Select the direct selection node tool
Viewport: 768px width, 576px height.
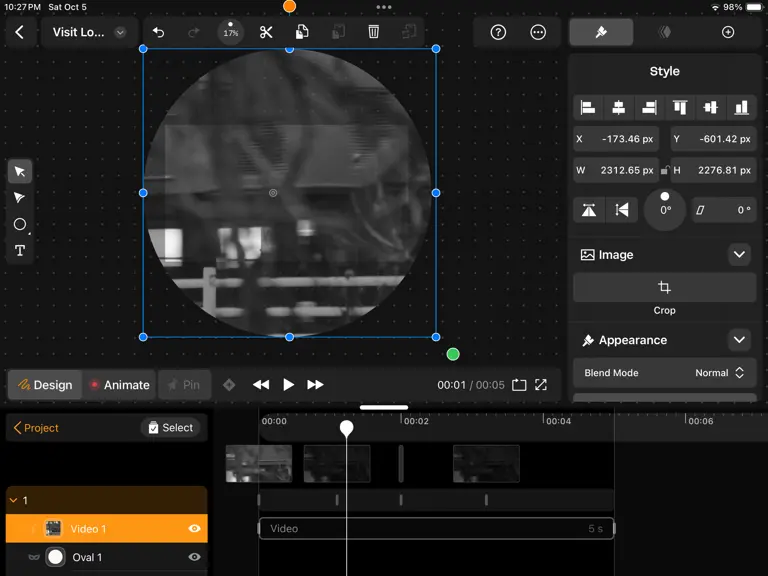click(20, 198)
